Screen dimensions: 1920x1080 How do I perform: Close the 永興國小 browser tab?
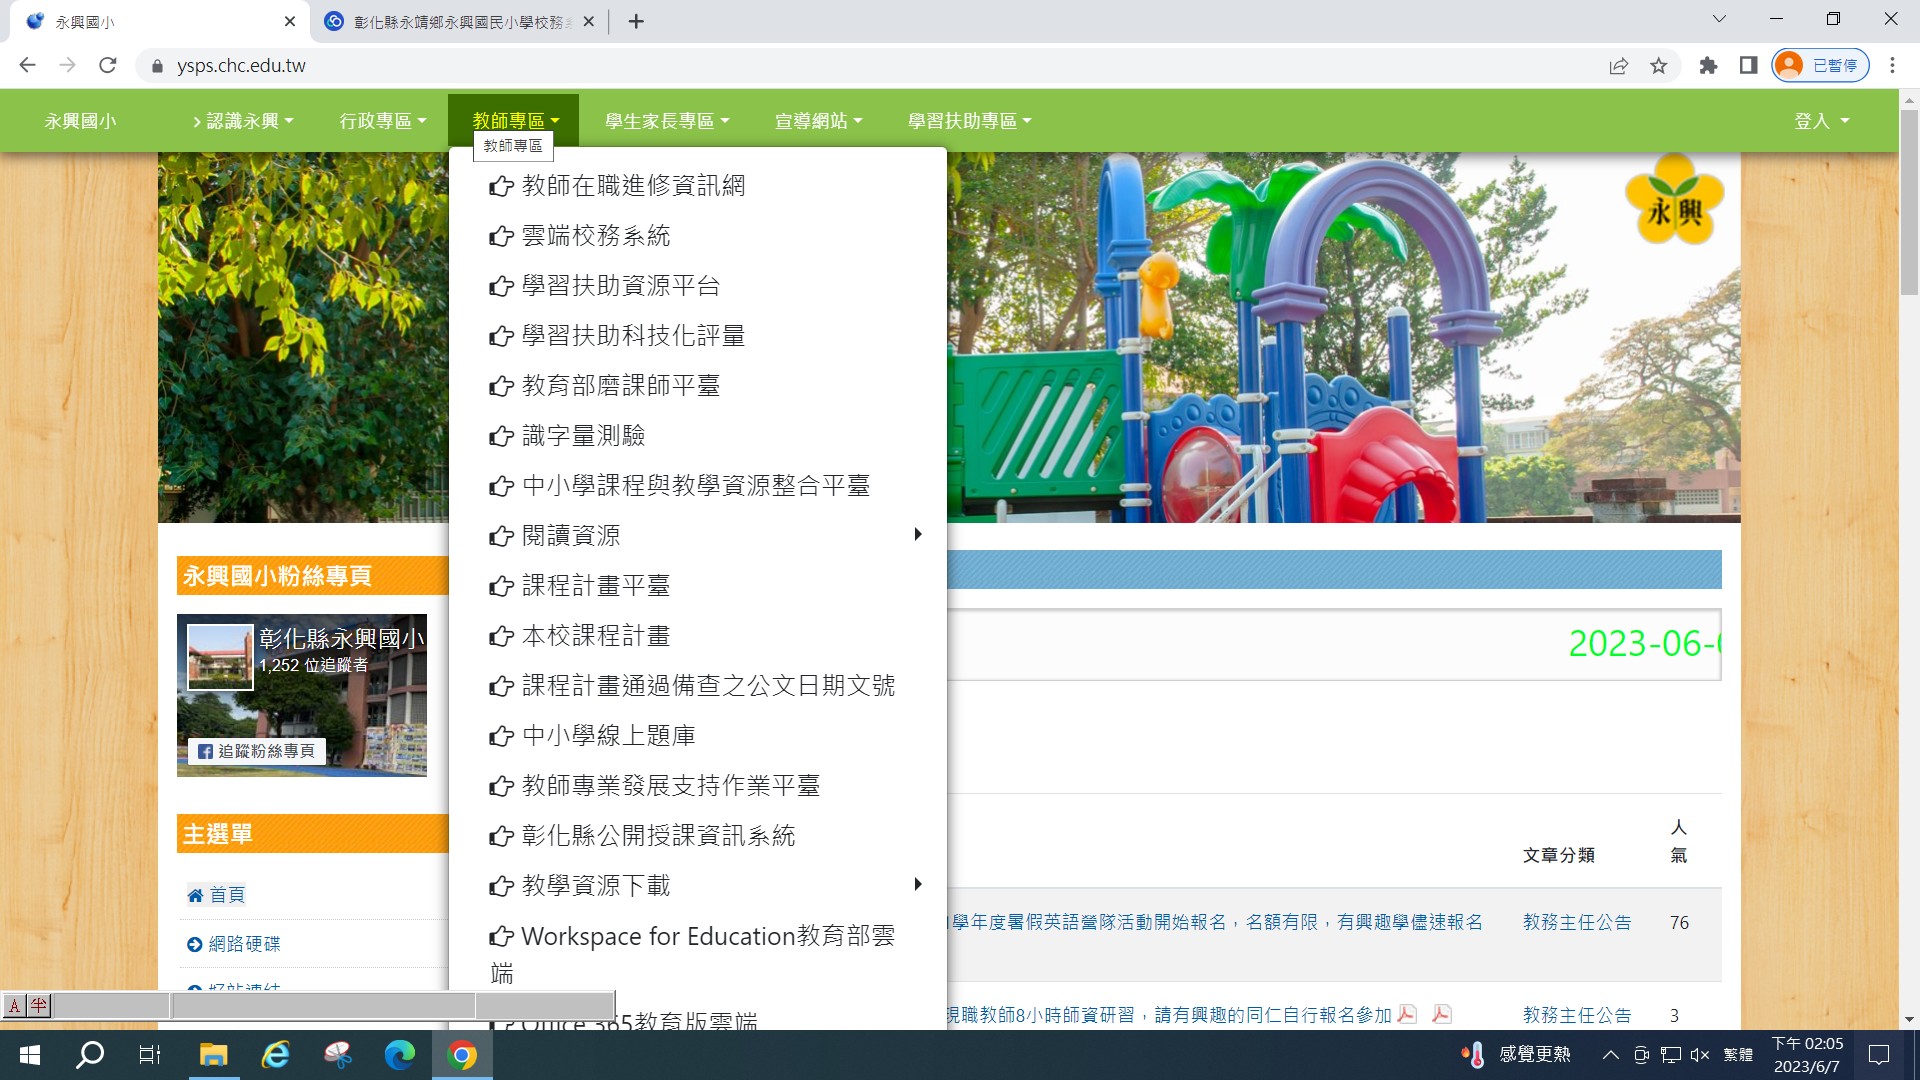pos(290,21)
